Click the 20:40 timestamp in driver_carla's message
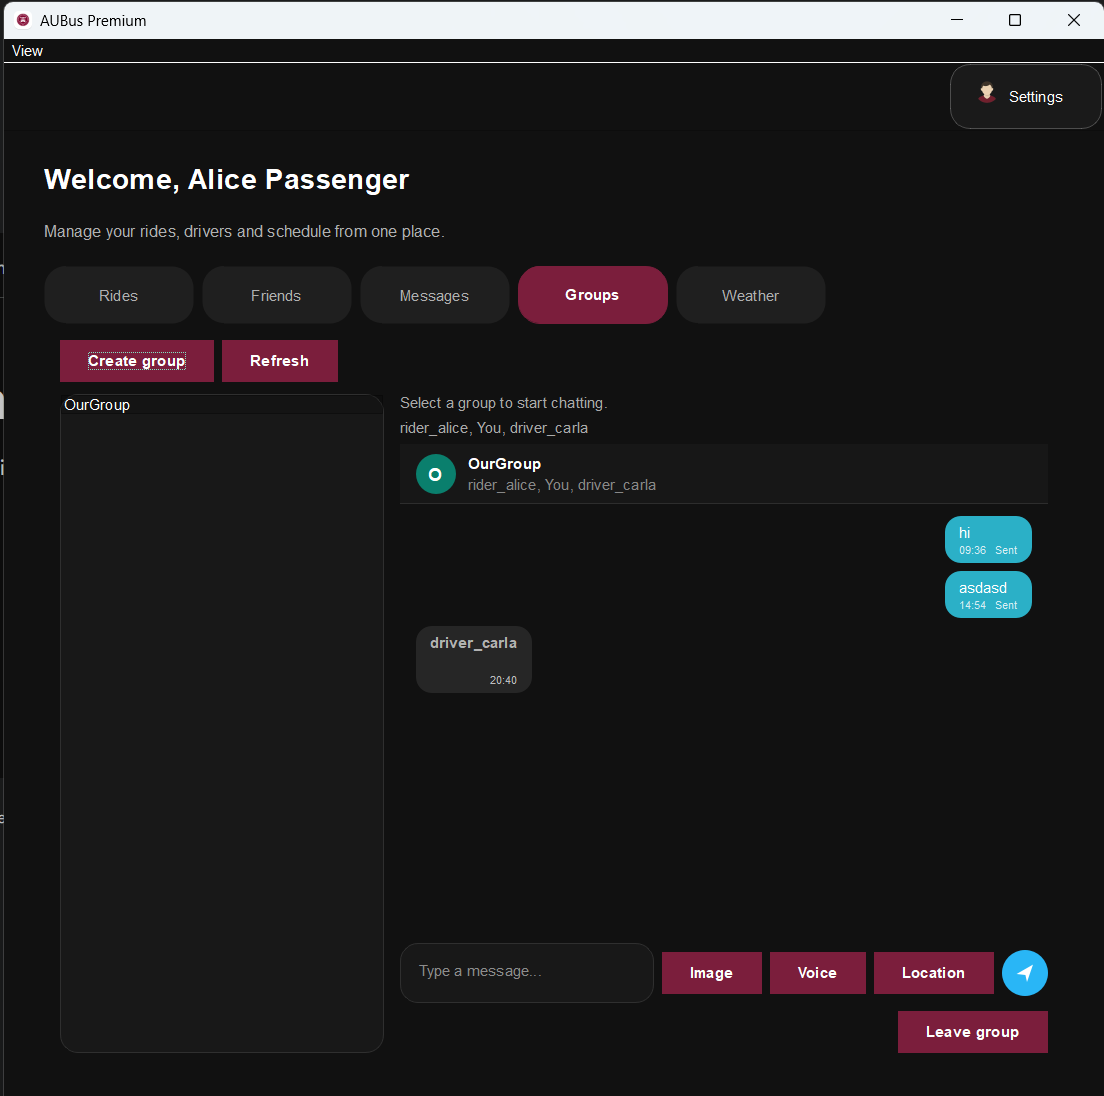Viewport: 1104px width, 1096px height. coord(503,680)
